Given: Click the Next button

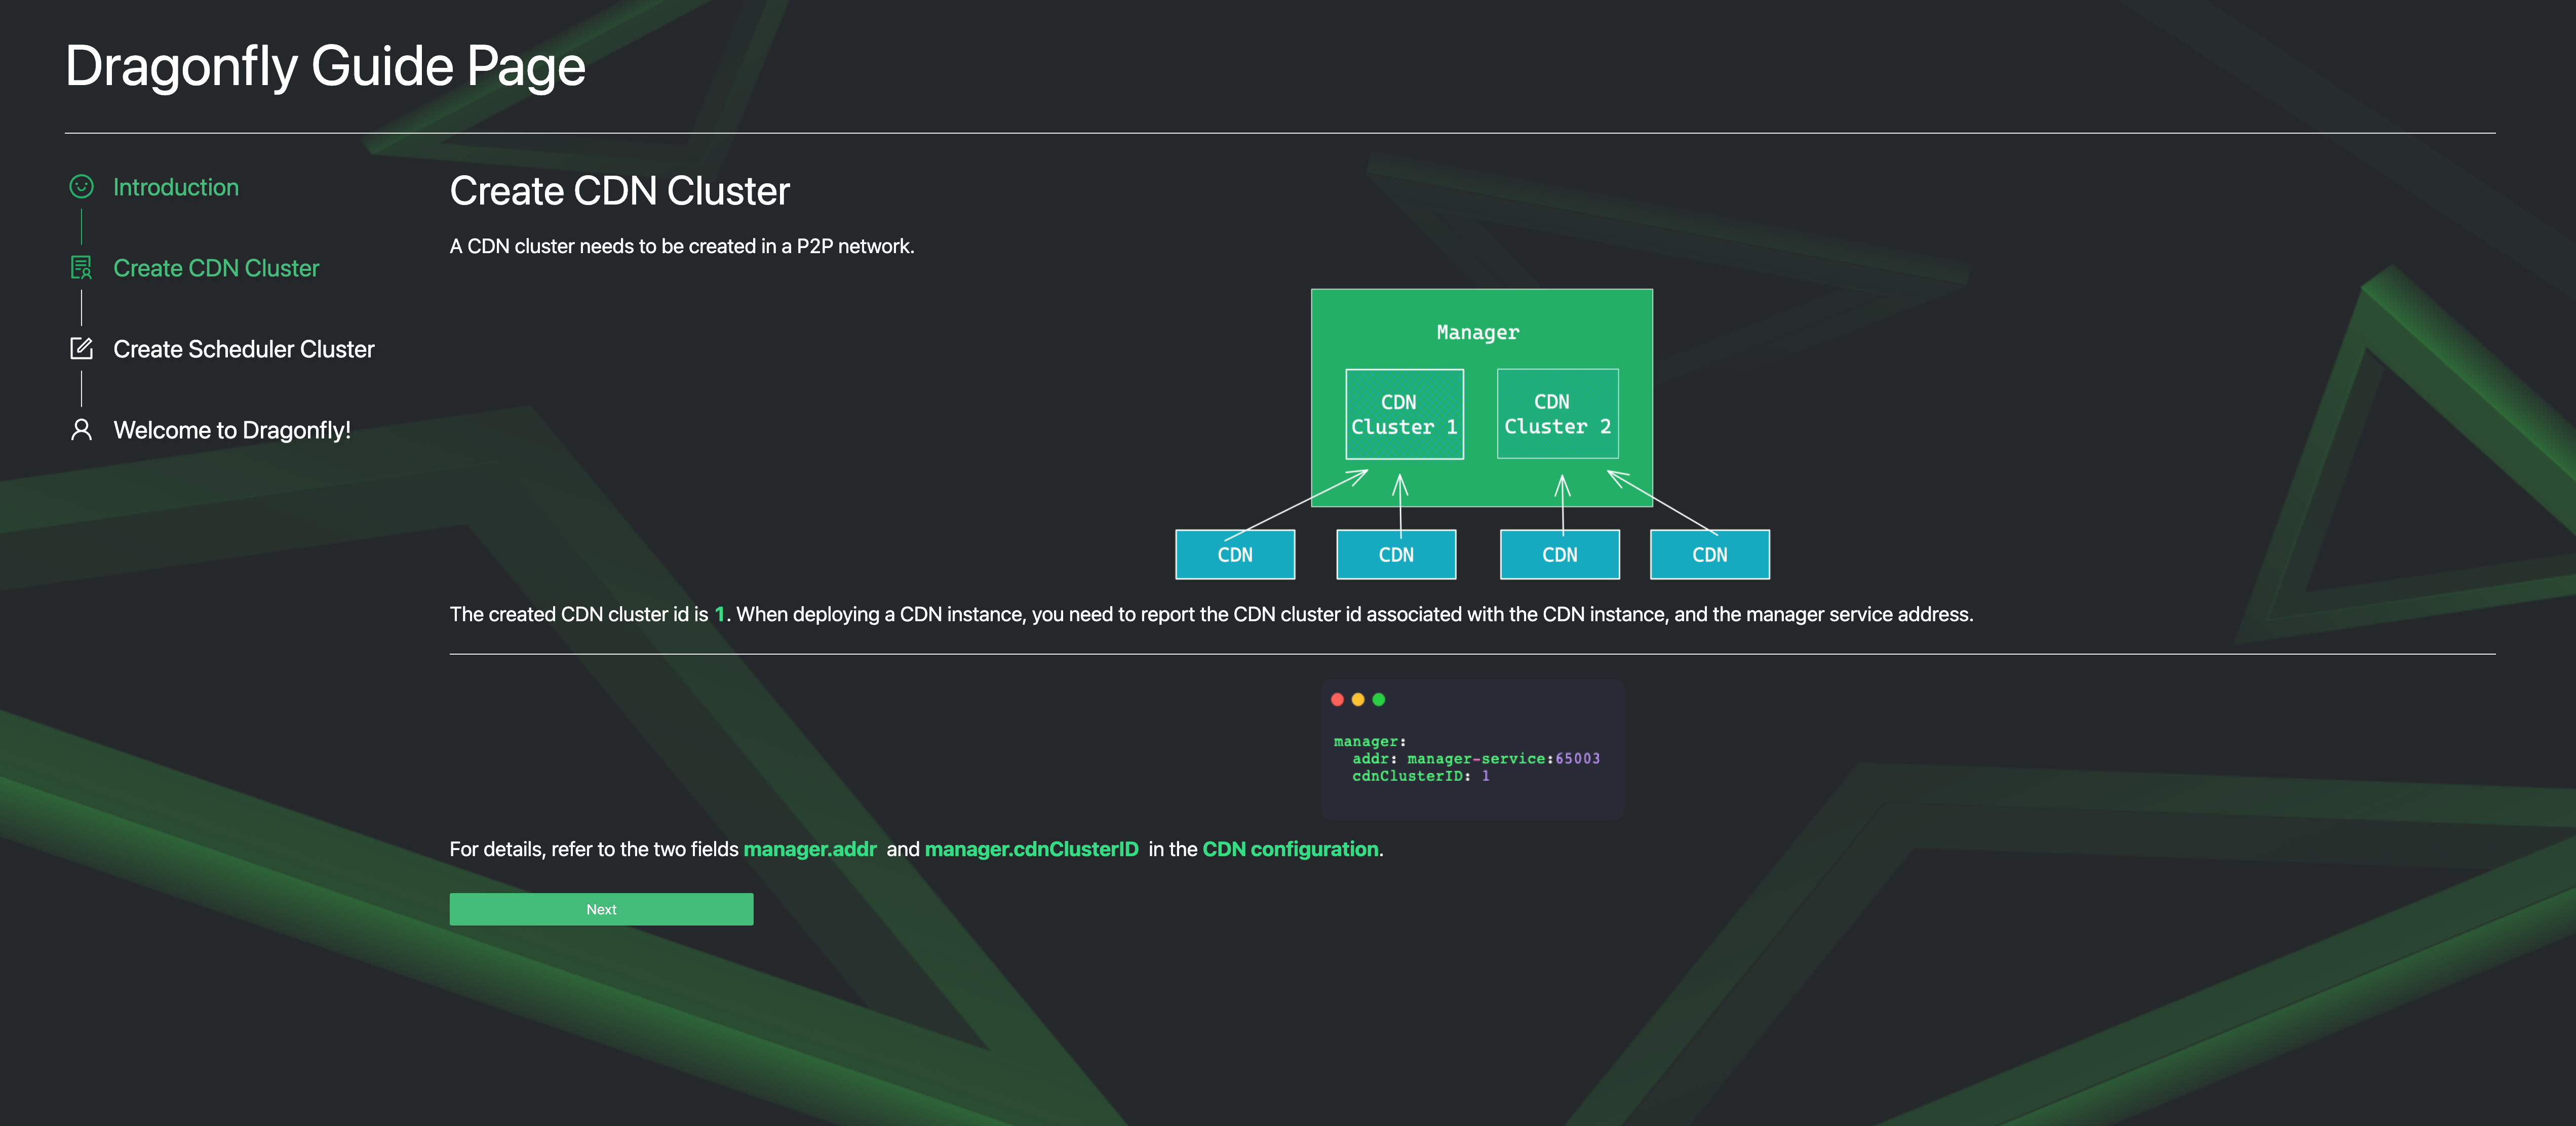Looking at the screenshot, I should 601,909.
